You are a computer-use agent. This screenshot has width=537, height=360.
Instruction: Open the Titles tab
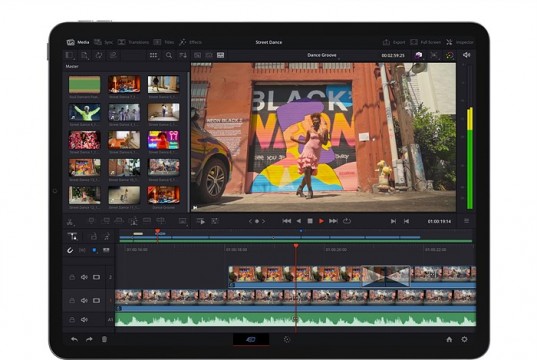pyautogui.click(x=164, y=42)
